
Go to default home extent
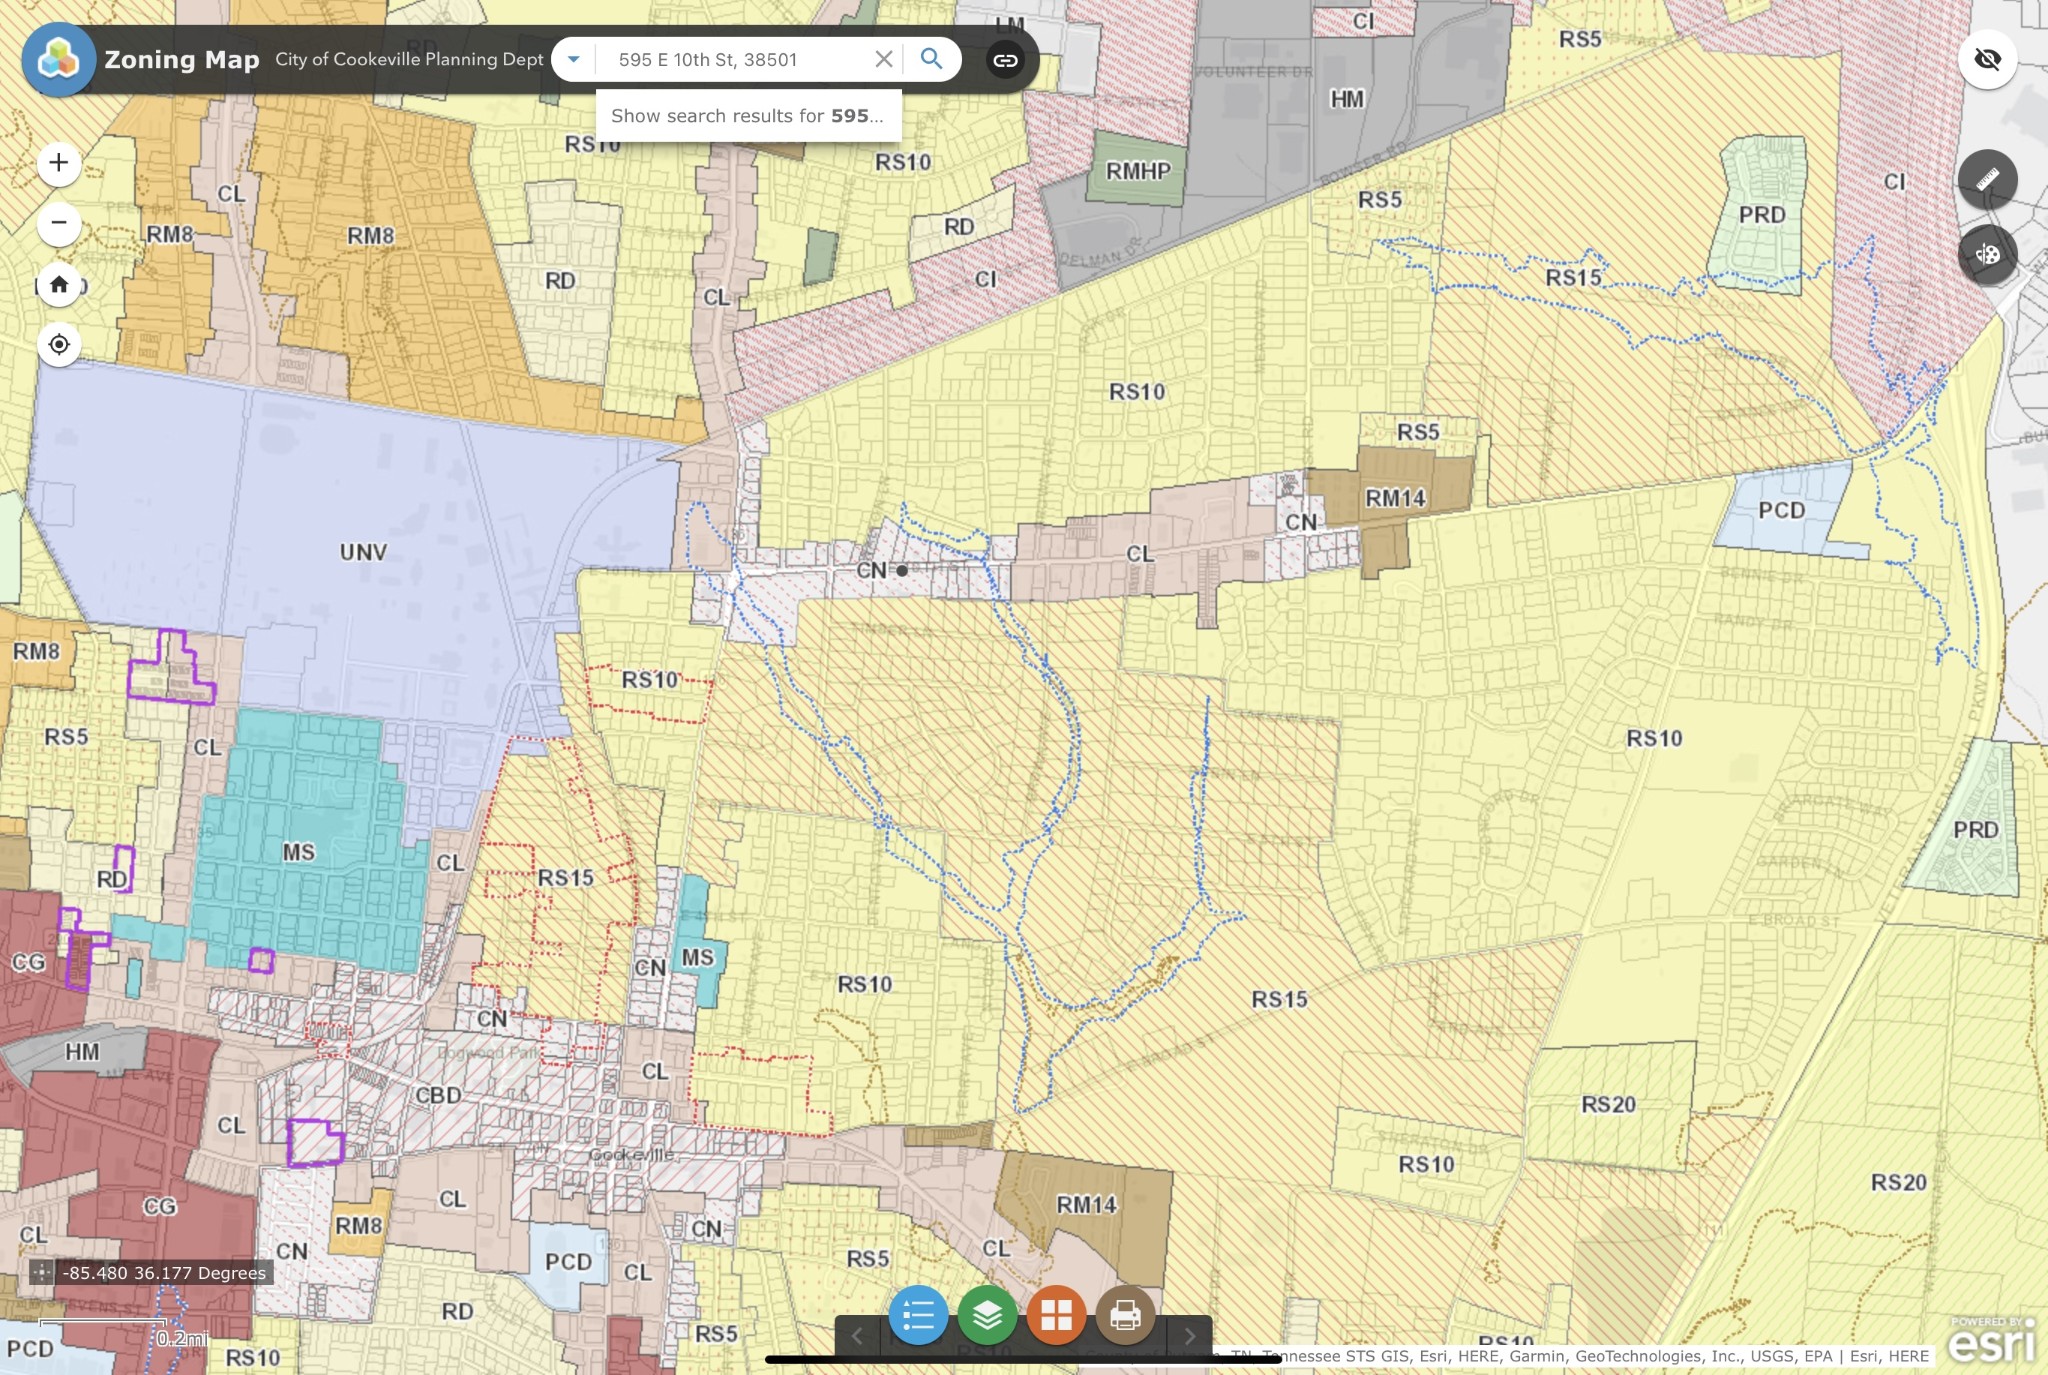(59, 285)
